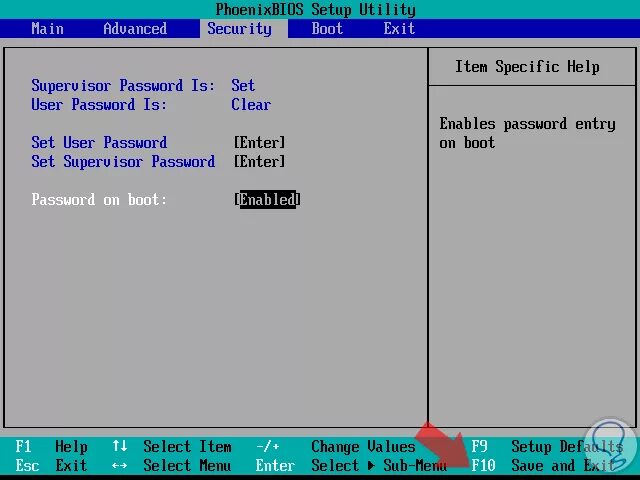Click the Select Menu footer label

click(187, 465)
